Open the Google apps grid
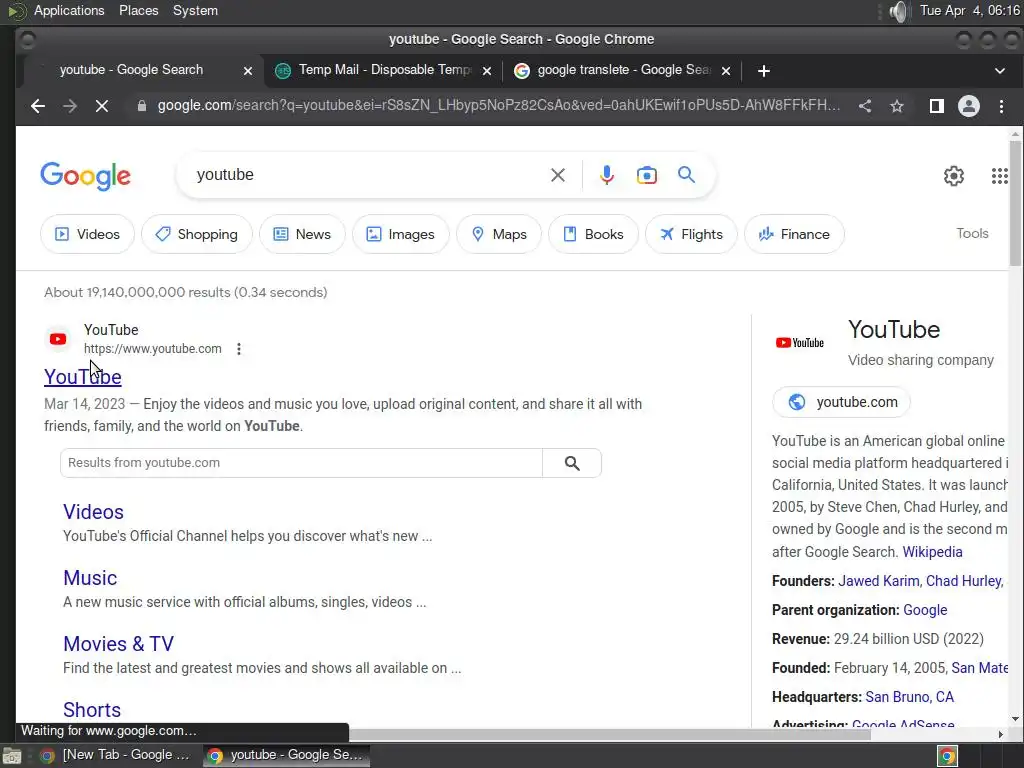Screen dimensions: 1024x768 999,176
